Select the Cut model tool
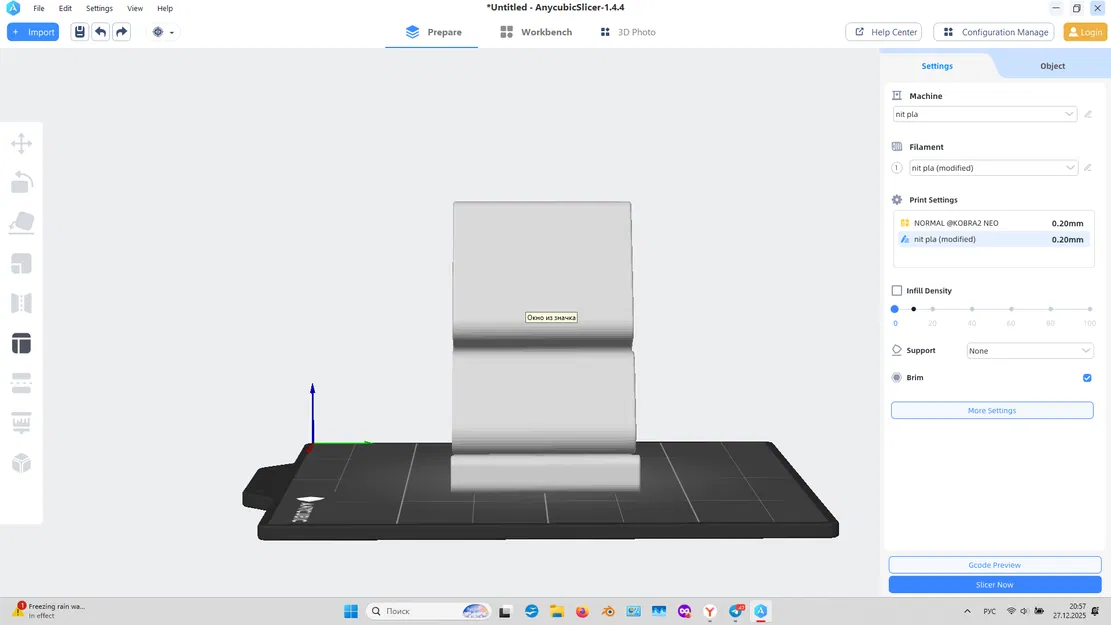The height and width of the screenshot is (625, 1111). coord(21,383)
